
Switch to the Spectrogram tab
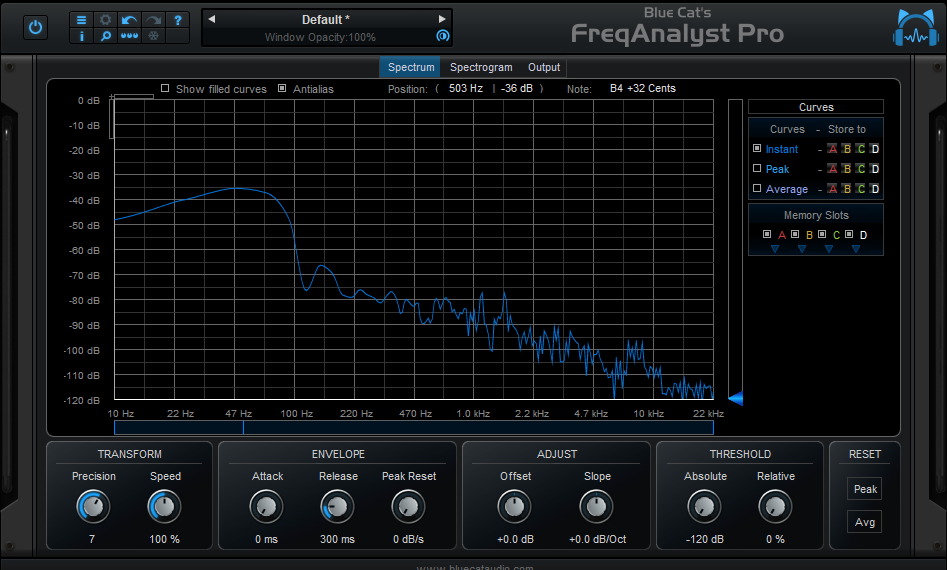coord(481,67)
